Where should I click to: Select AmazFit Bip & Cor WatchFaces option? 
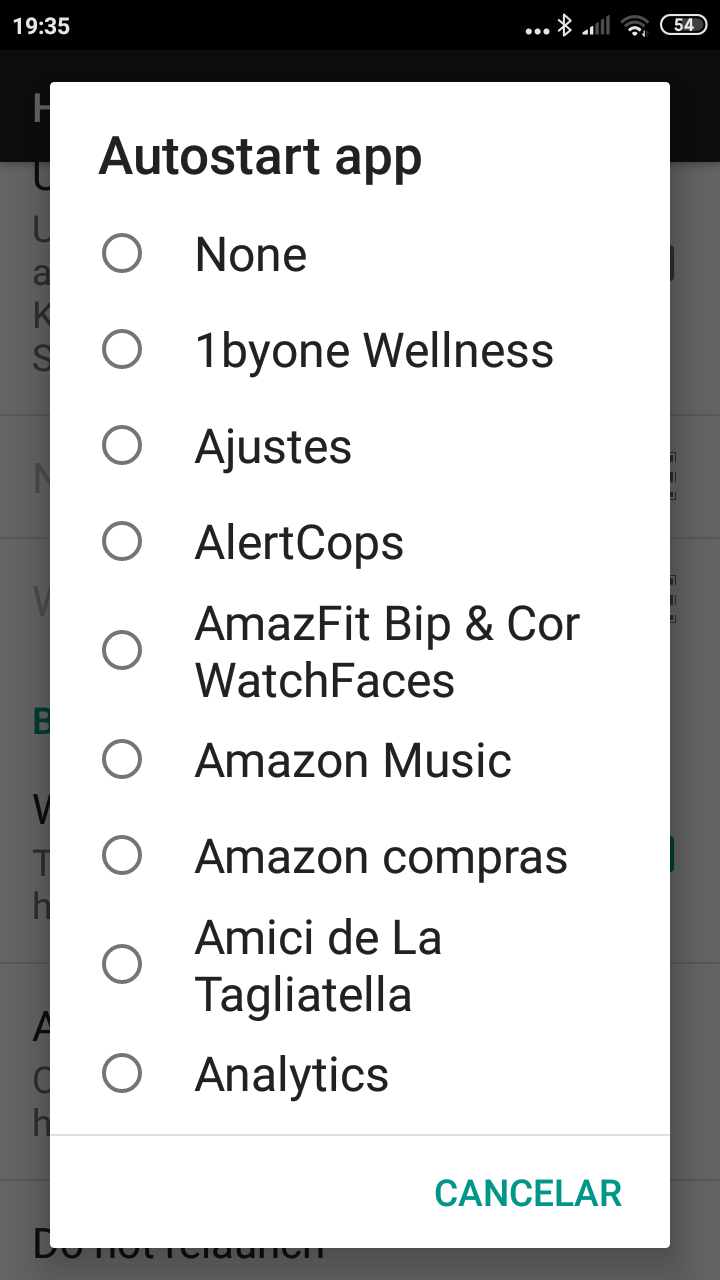click(122, 651)
